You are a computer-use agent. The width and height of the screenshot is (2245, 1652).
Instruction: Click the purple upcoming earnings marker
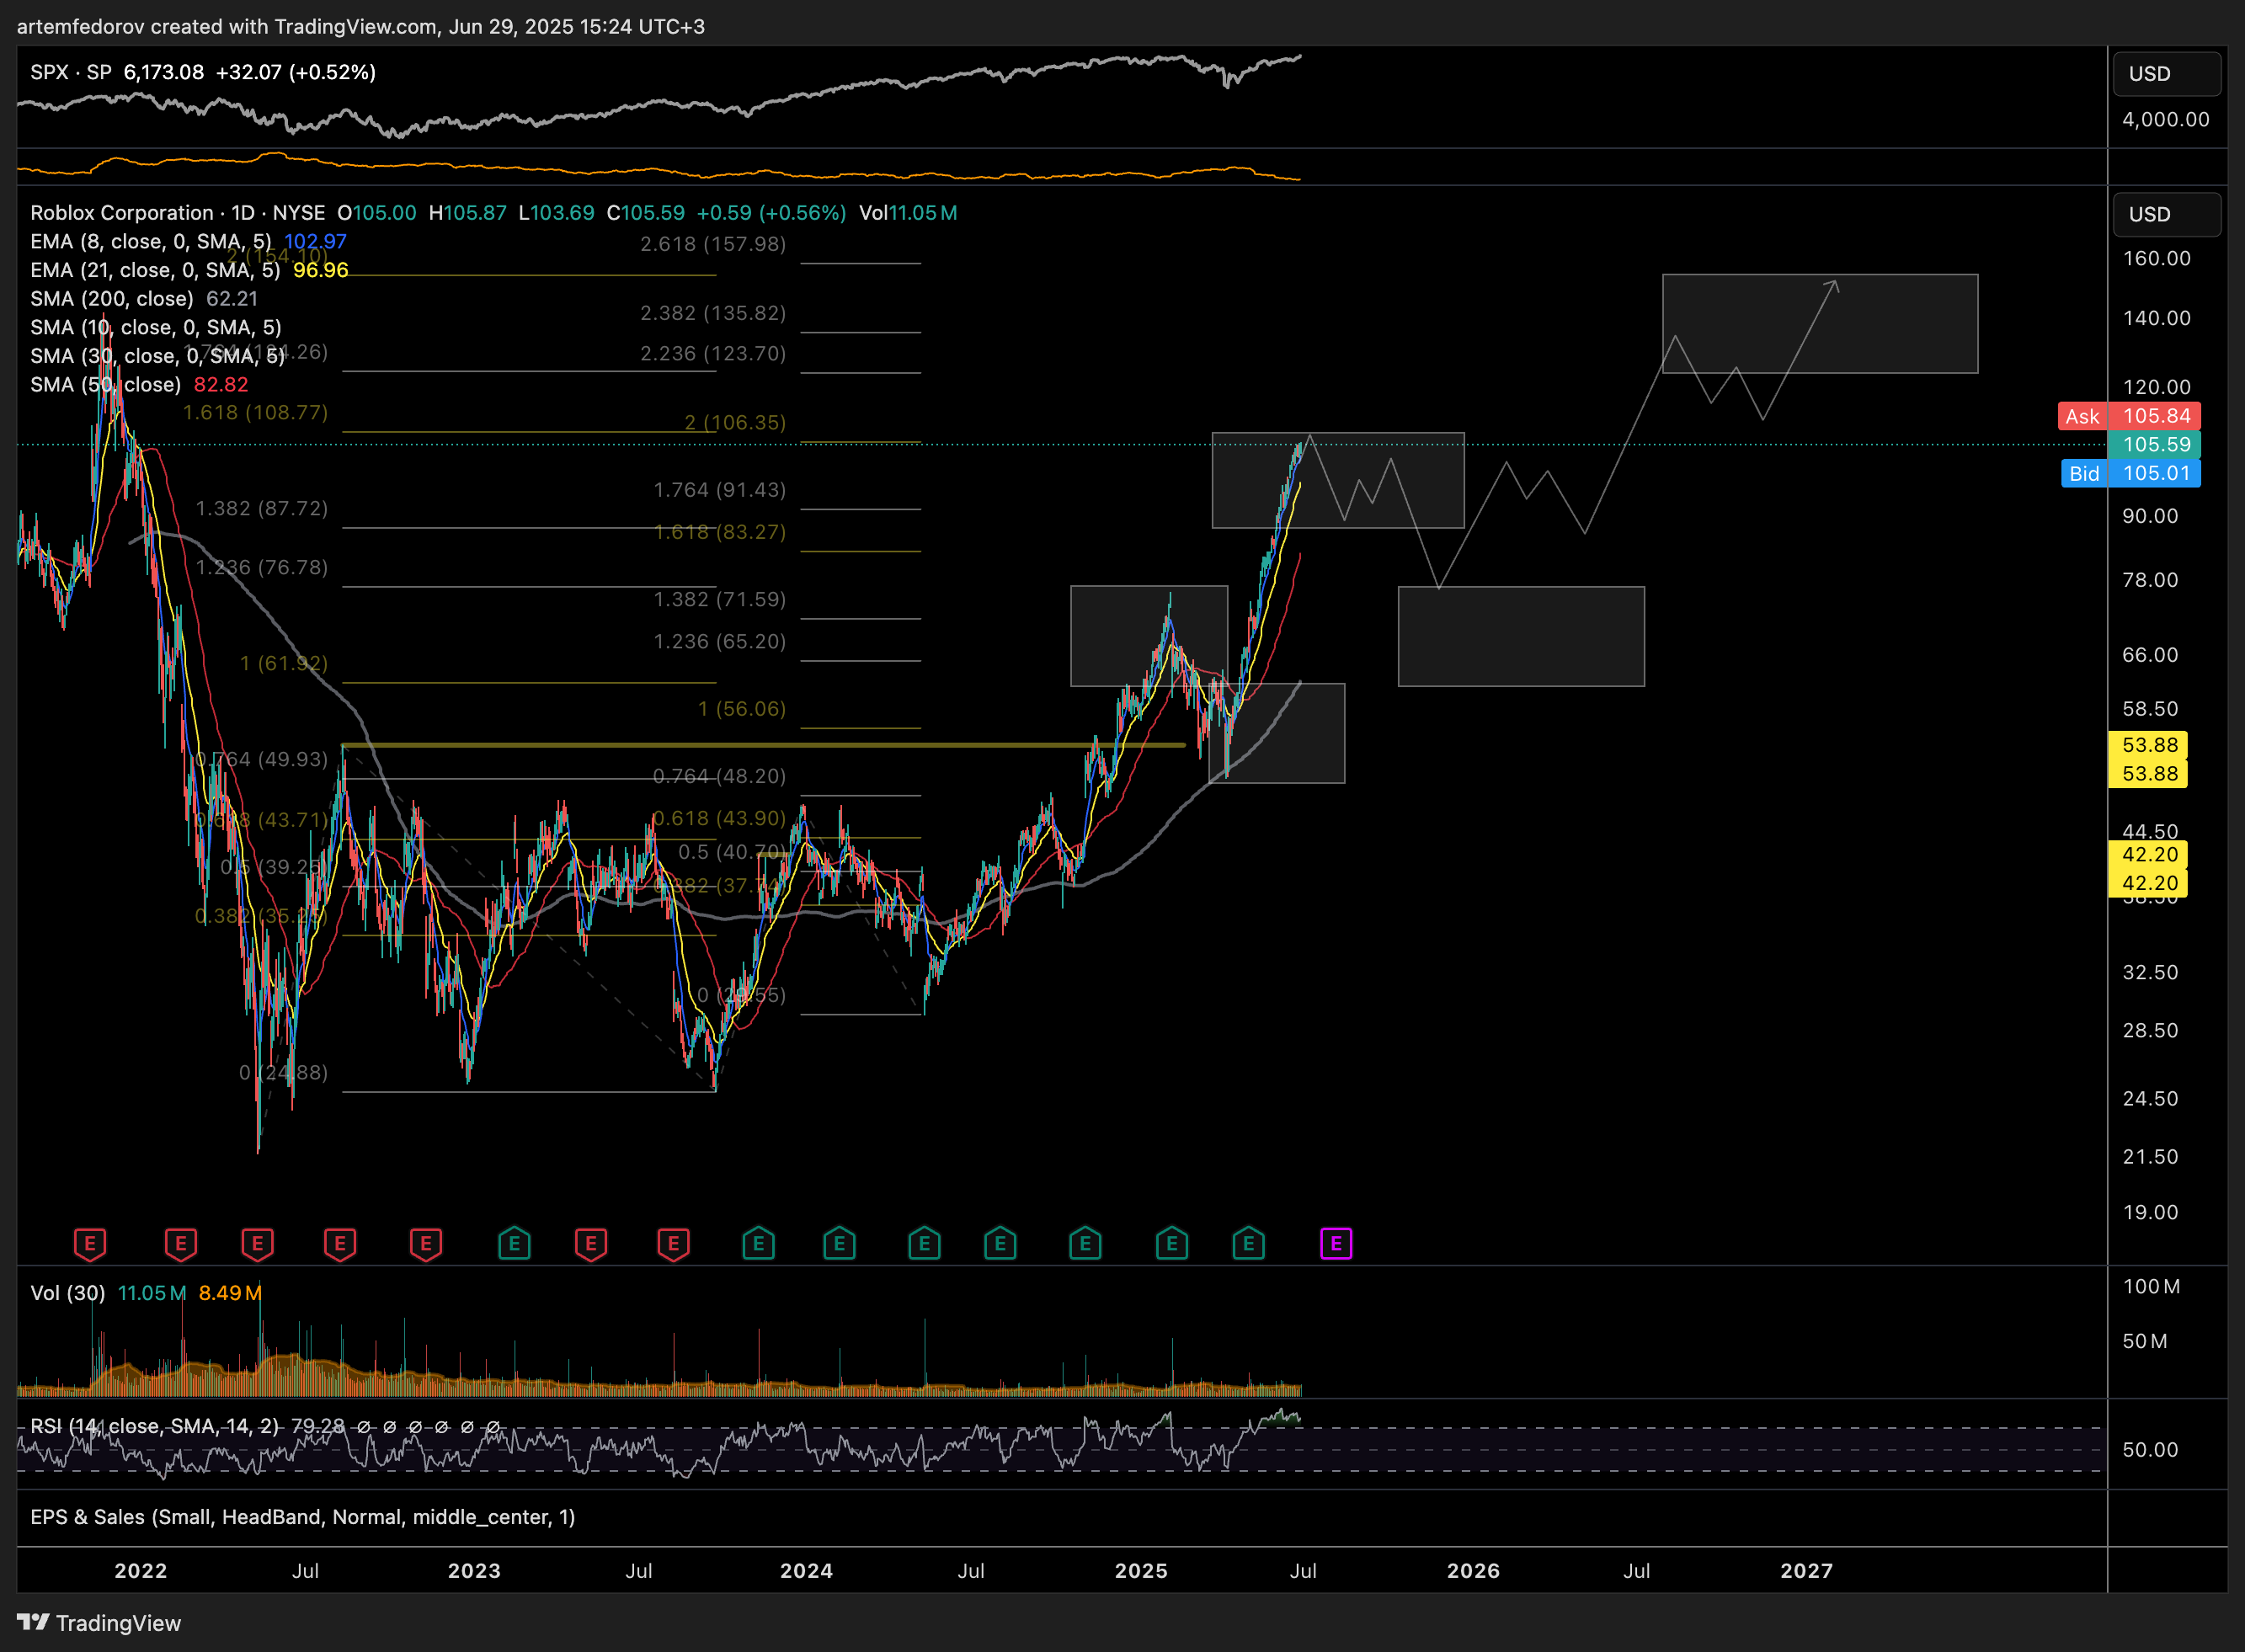1336,1244
